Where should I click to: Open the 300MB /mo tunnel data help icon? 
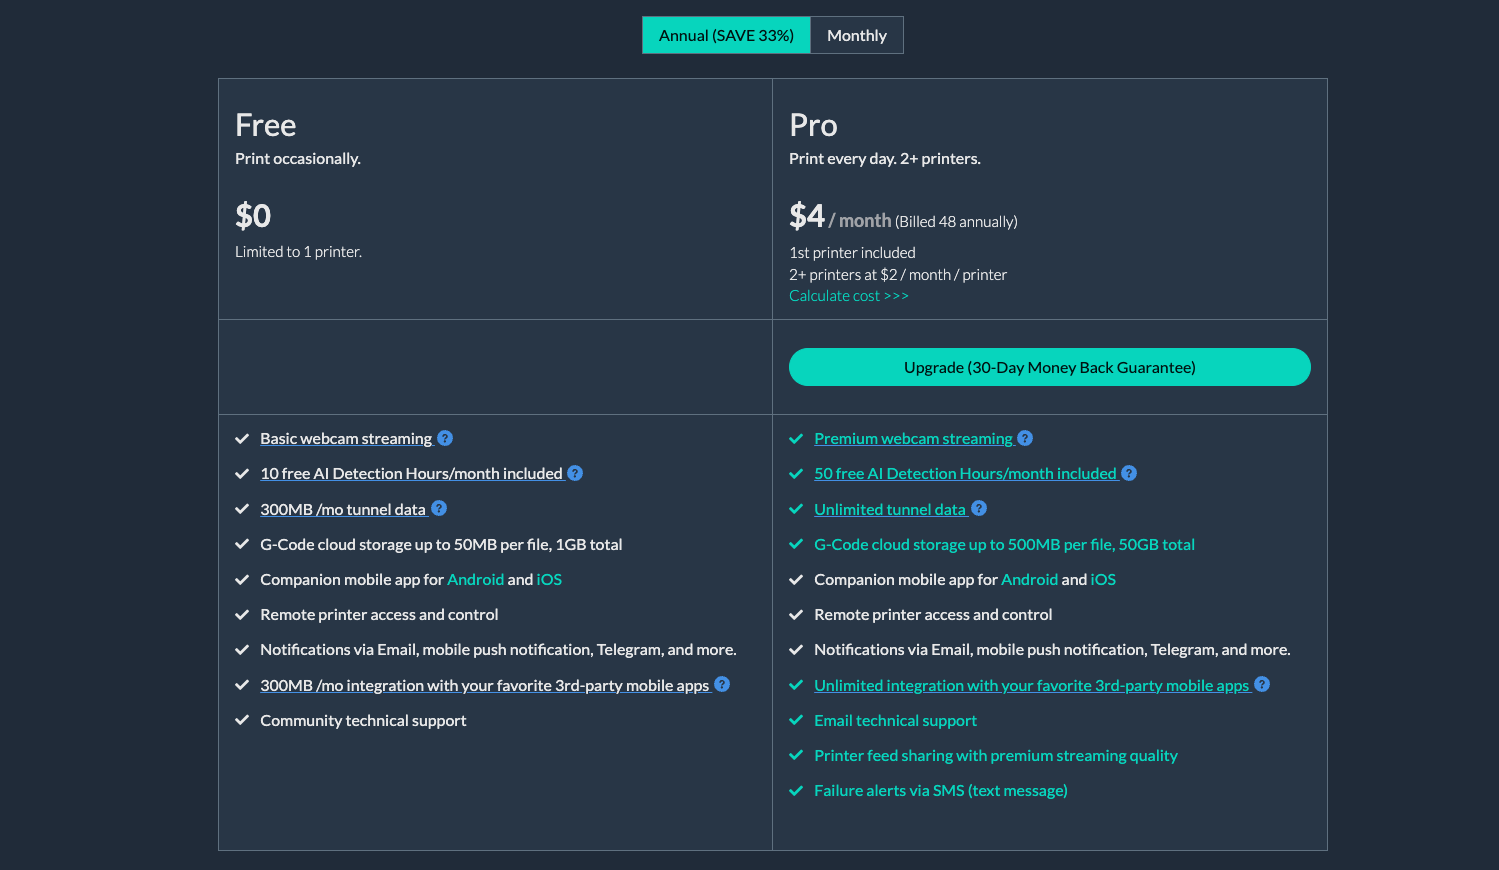click(439, 509)
